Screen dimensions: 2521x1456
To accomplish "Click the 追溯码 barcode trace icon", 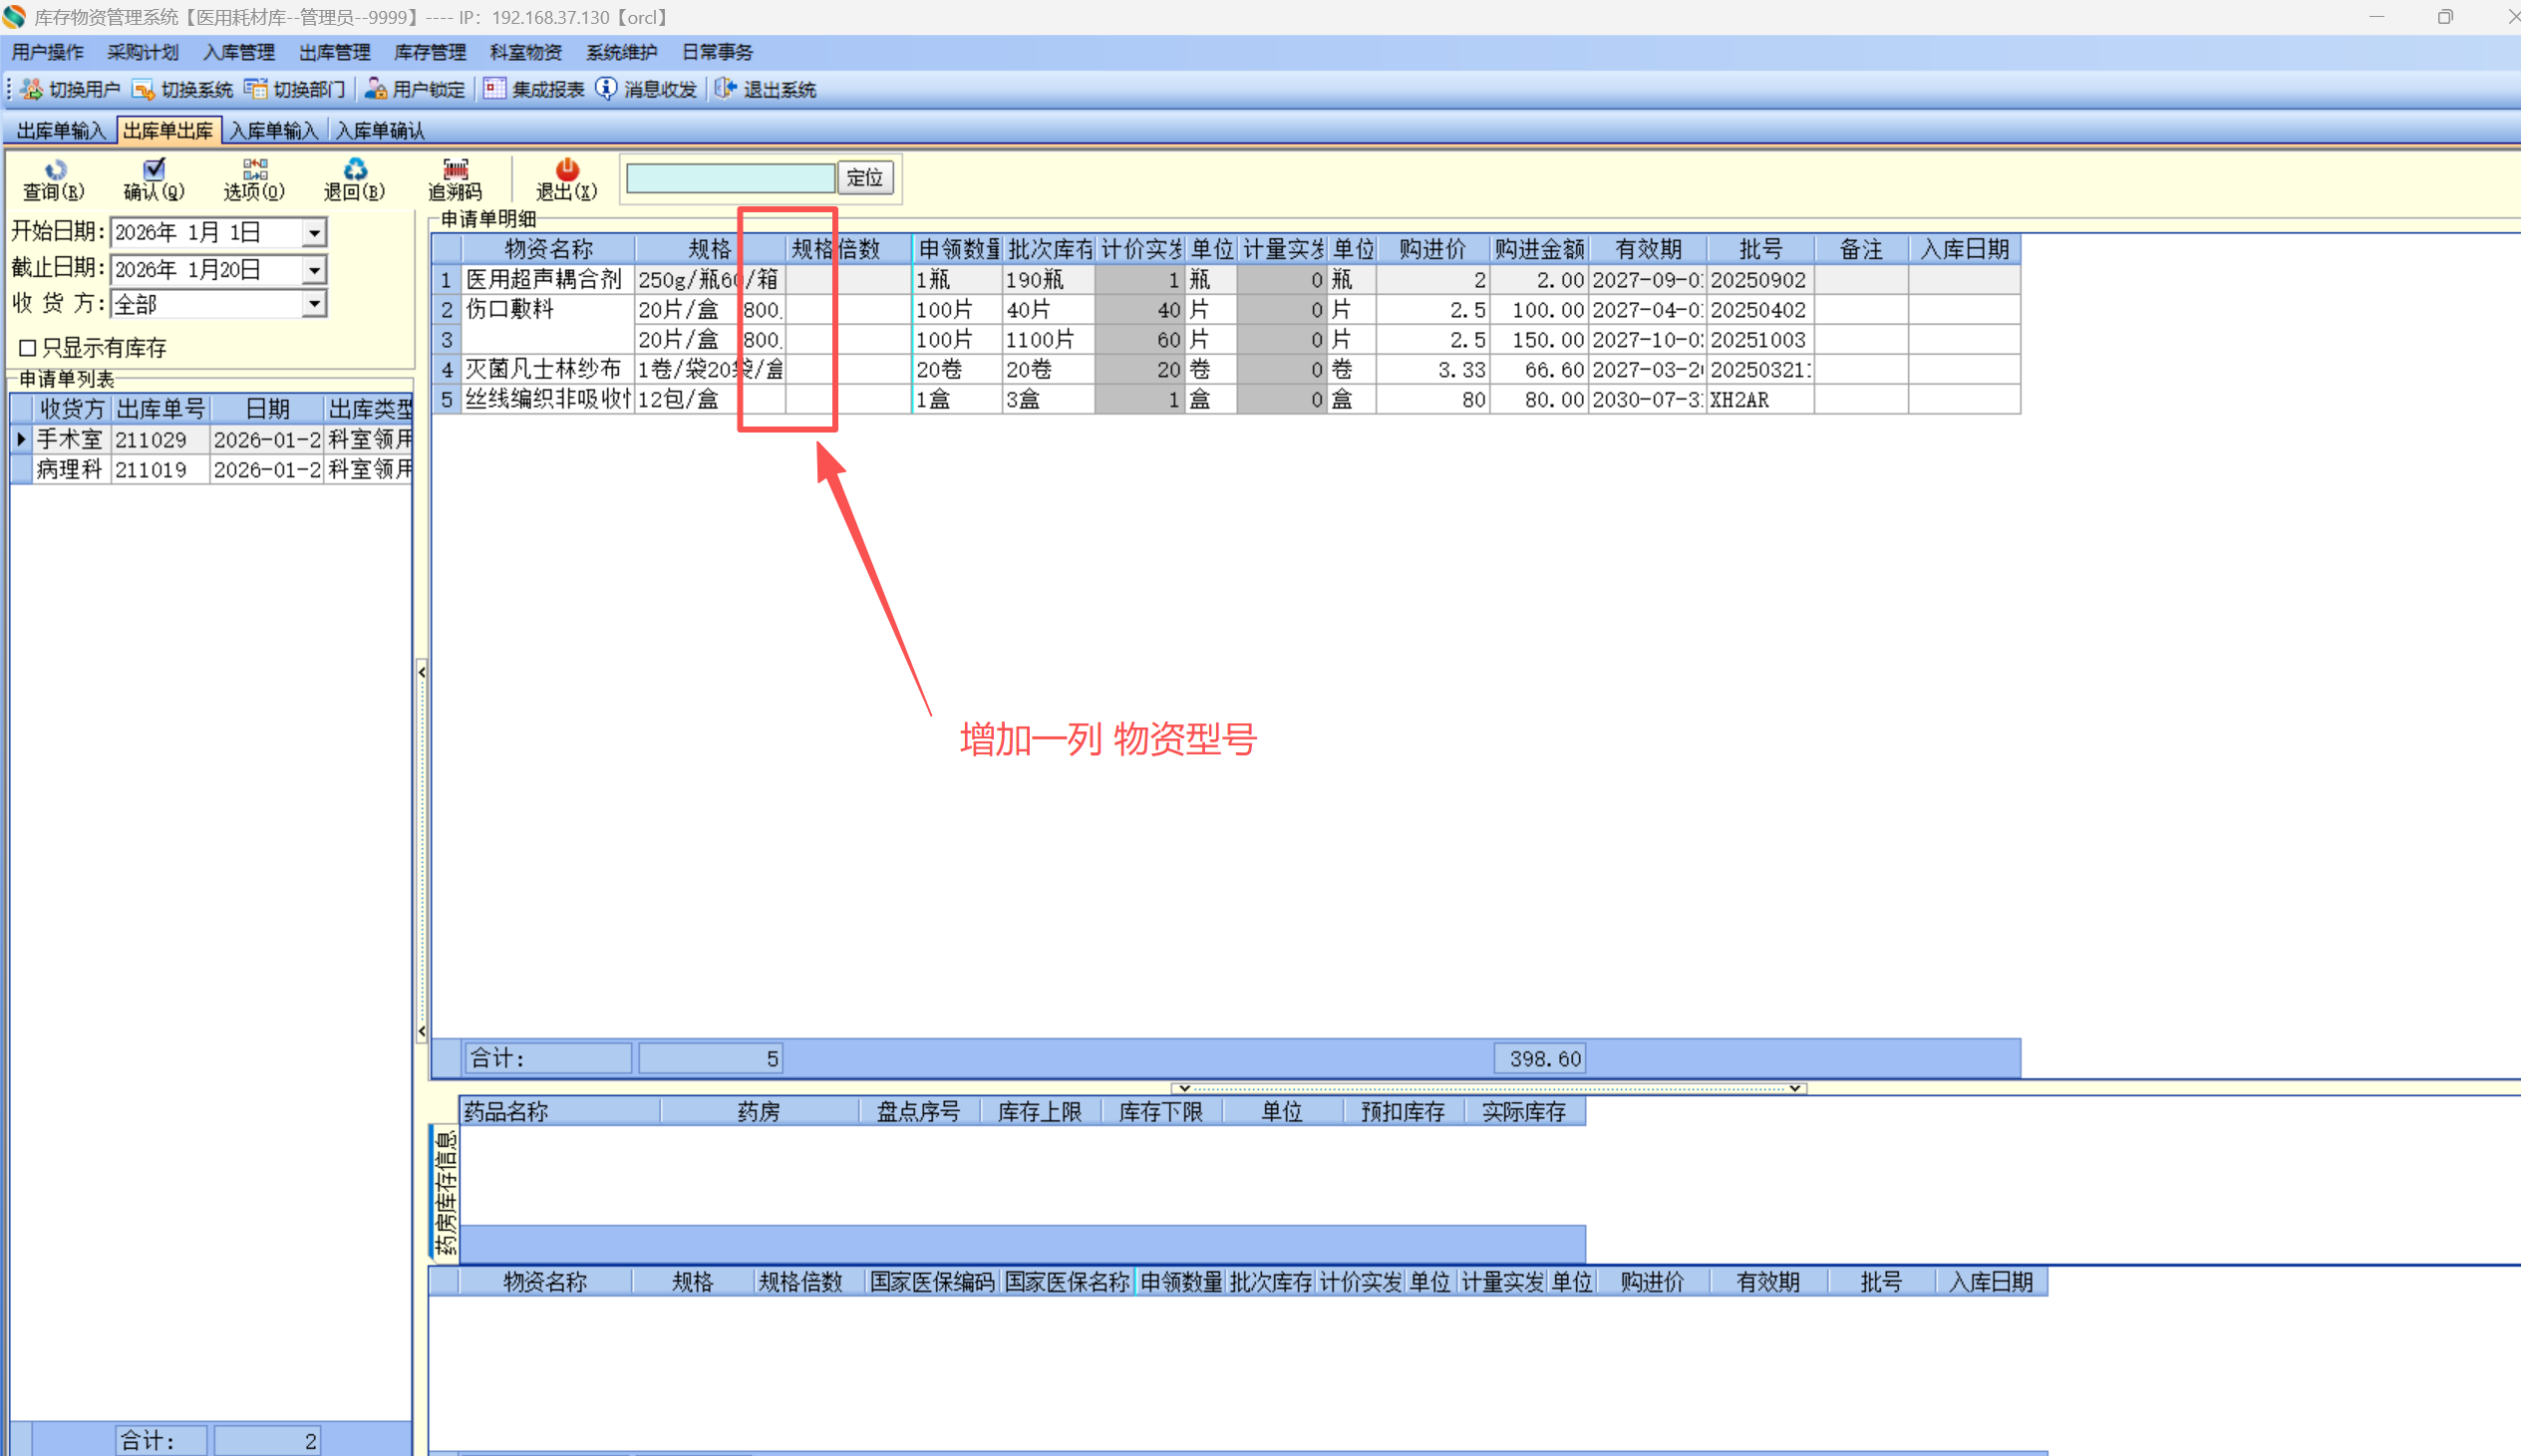I will point(455,170).
